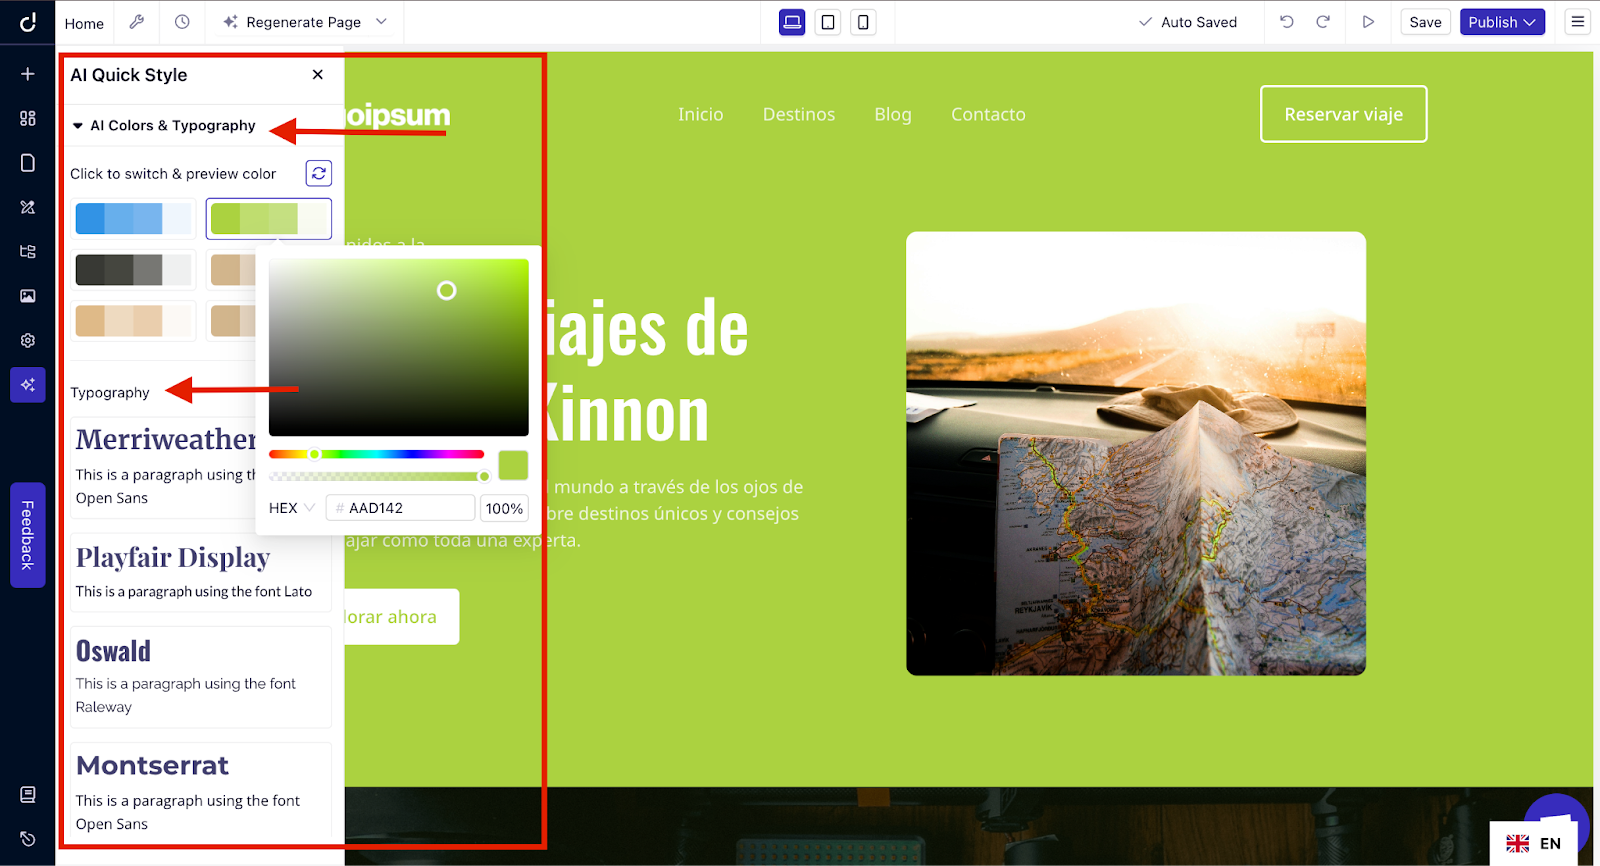The image size is (1600, 866).
Task: Choose the Merriweather typography option
Action: pos(165,467)
